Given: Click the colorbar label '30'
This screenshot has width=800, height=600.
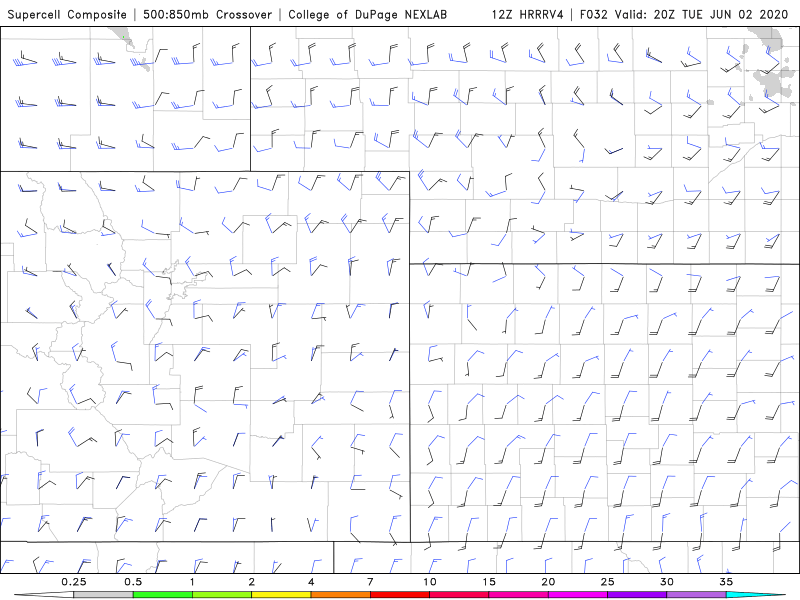Looking at the screenshot, I should tap(667, 582).
